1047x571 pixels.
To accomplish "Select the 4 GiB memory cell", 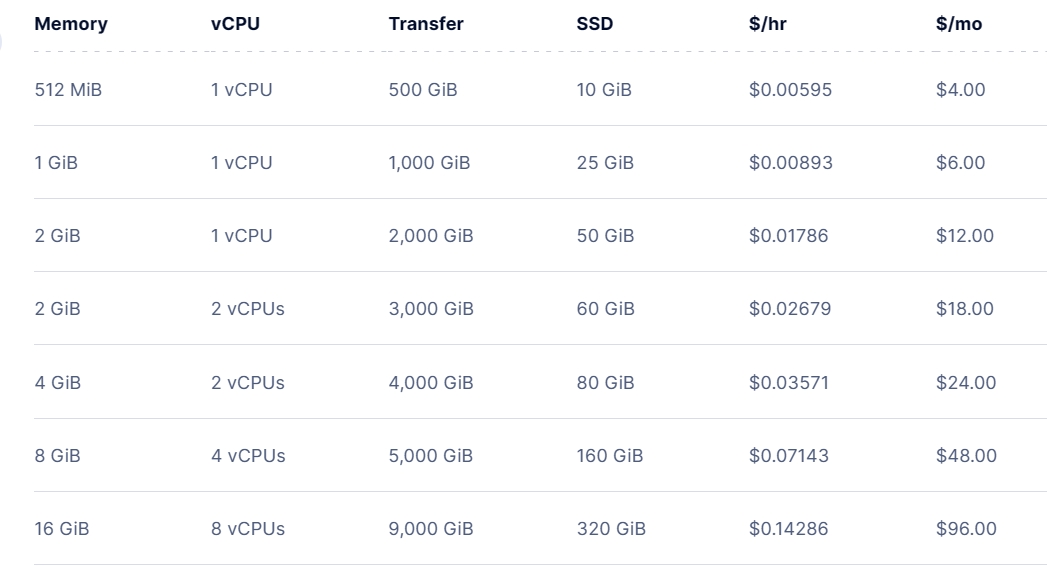I will pos(57,382).
